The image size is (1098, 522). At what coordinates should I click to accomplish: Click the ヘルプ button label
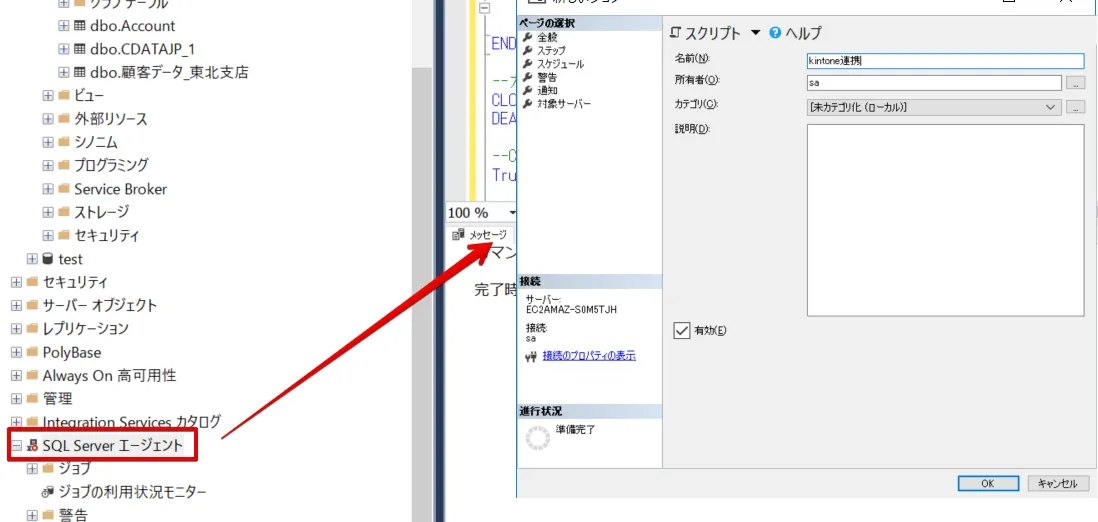click(x=803, y=33)
